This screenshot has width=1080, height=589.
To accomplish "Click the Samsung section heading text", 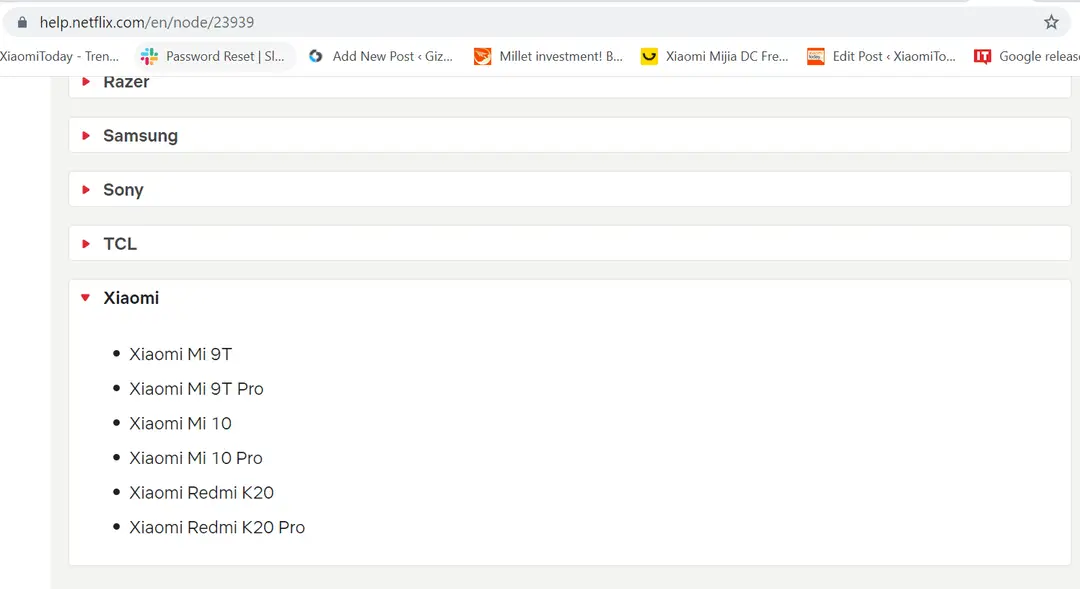I will point(141,136).
